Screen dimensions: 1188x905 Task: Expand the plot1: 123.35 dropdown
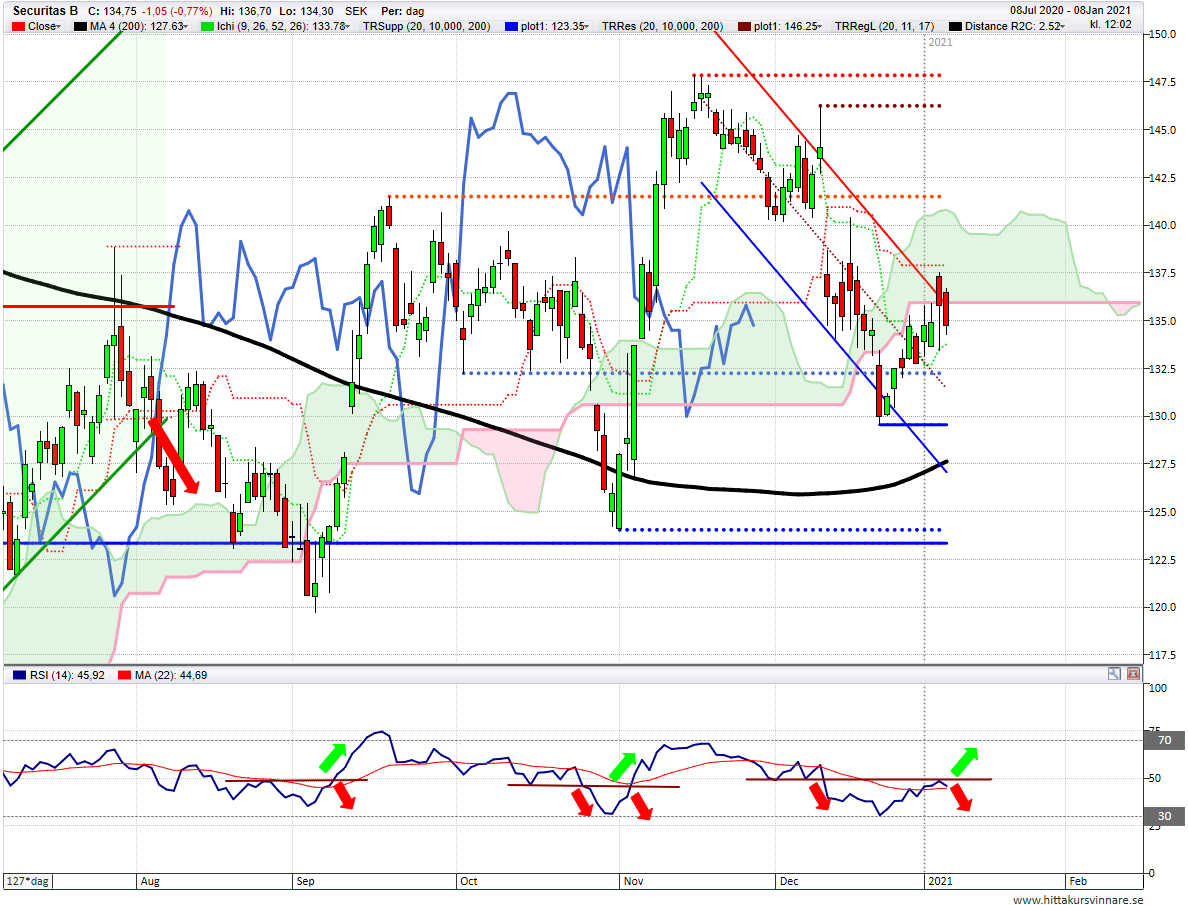click(586, 27)
